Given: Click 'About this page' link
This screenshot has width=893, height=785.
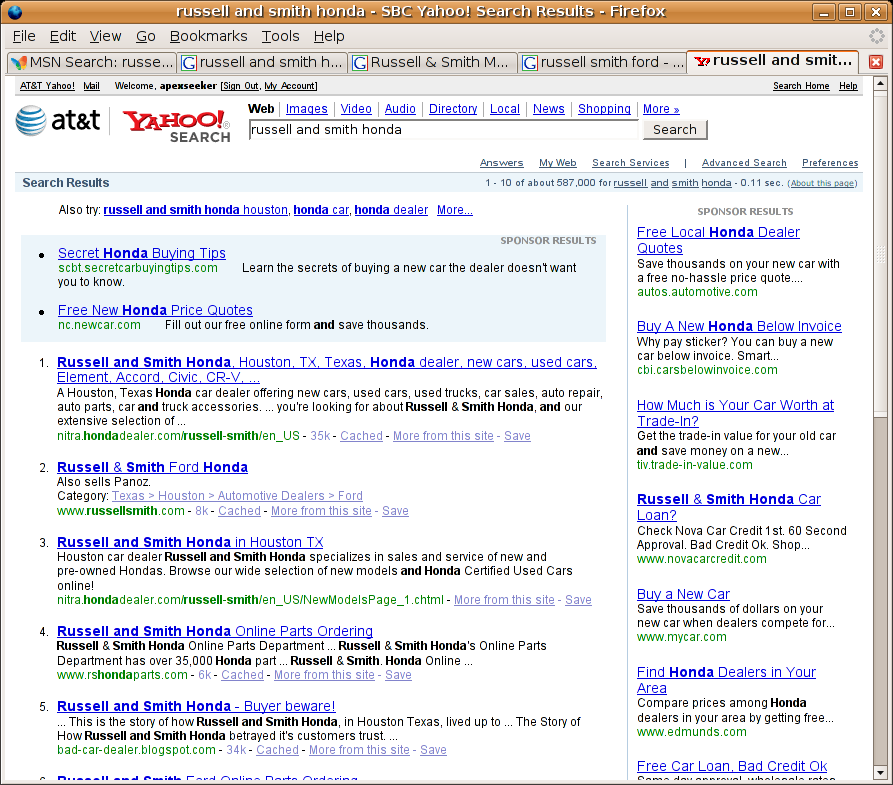Looking at the screenshot, I should point(822,183).
